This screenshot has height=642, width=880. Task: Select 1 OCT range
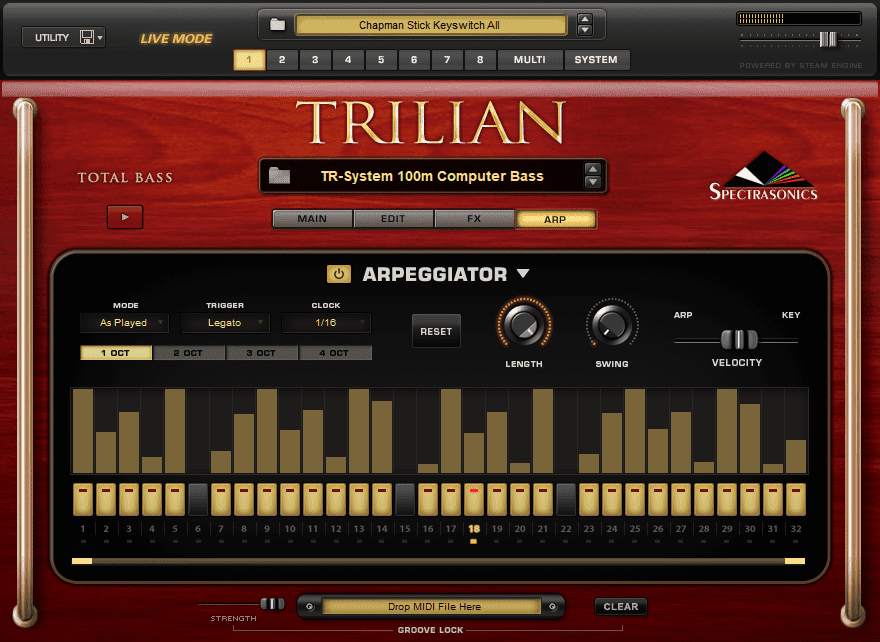click(x=116, y=353)
